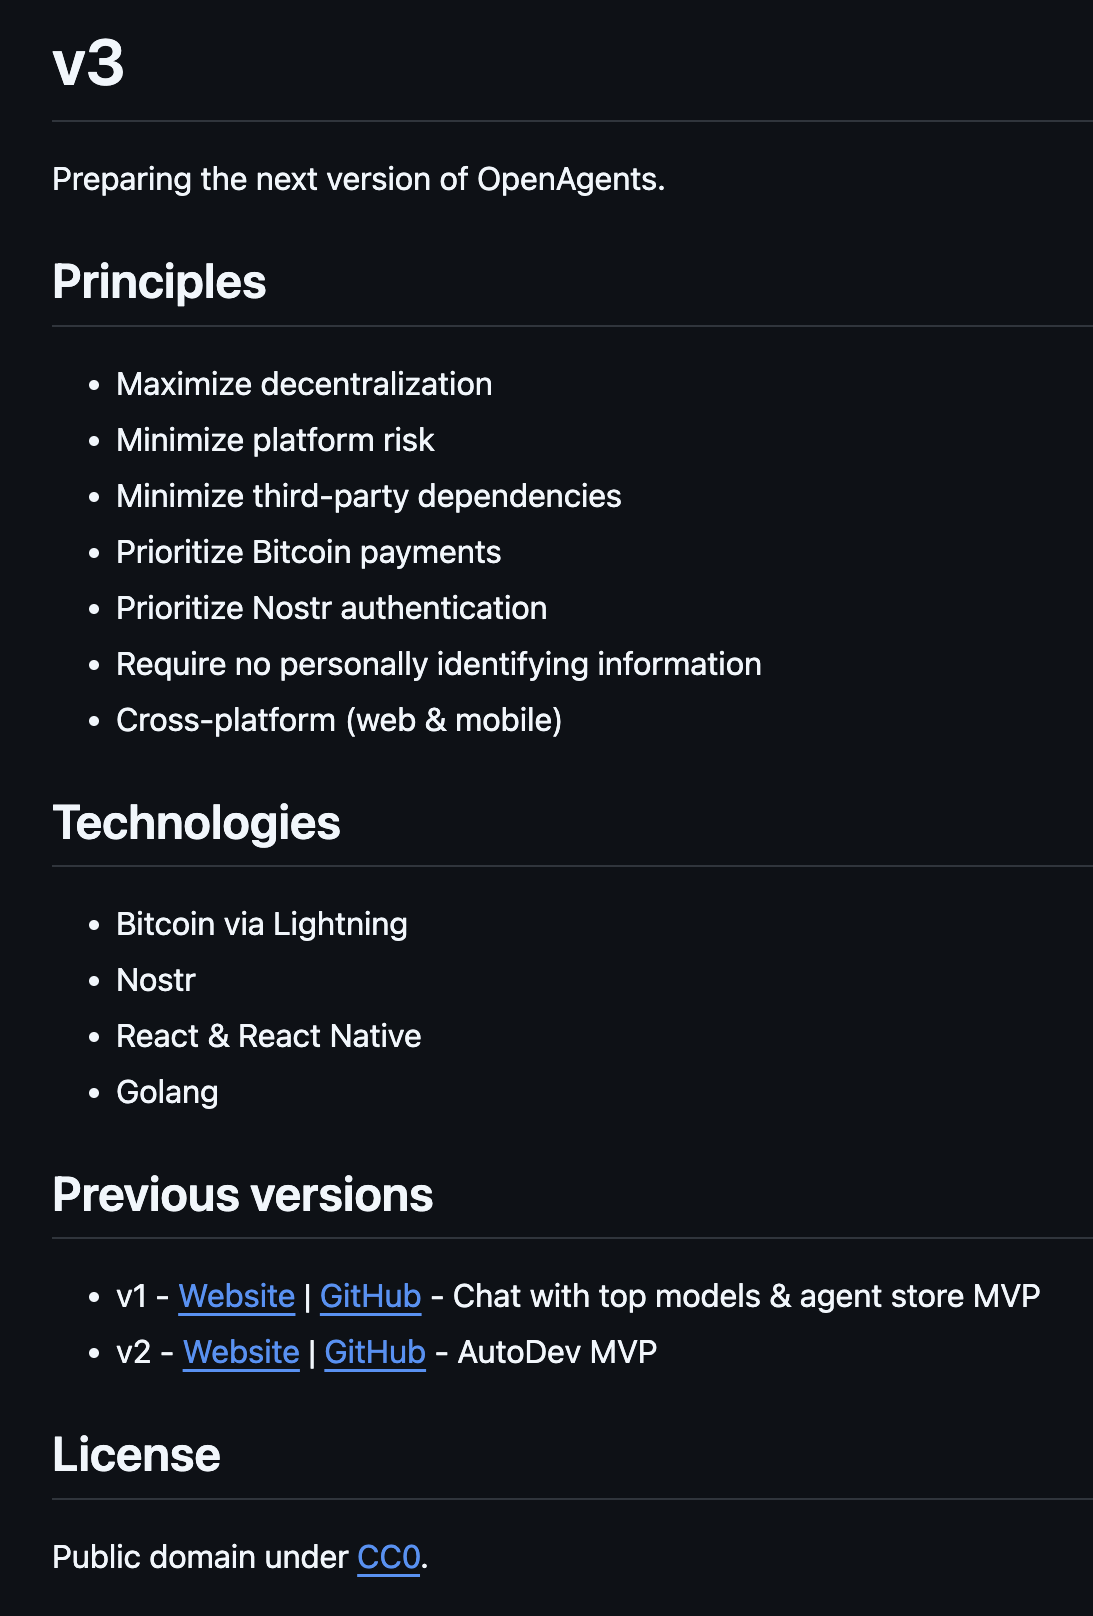Click the 'Golang' technology list item
1093x1616 pixels.
click(167, 1092)
